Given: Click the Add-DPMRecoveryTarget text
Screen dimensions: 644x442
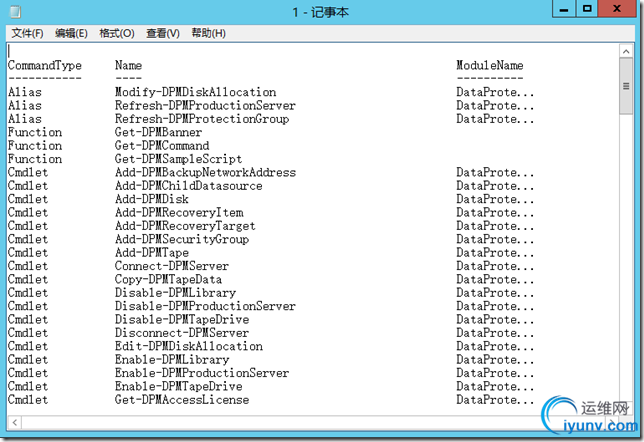Looking at the screenshot, I should pyautogui.click(x=185, y=226).
